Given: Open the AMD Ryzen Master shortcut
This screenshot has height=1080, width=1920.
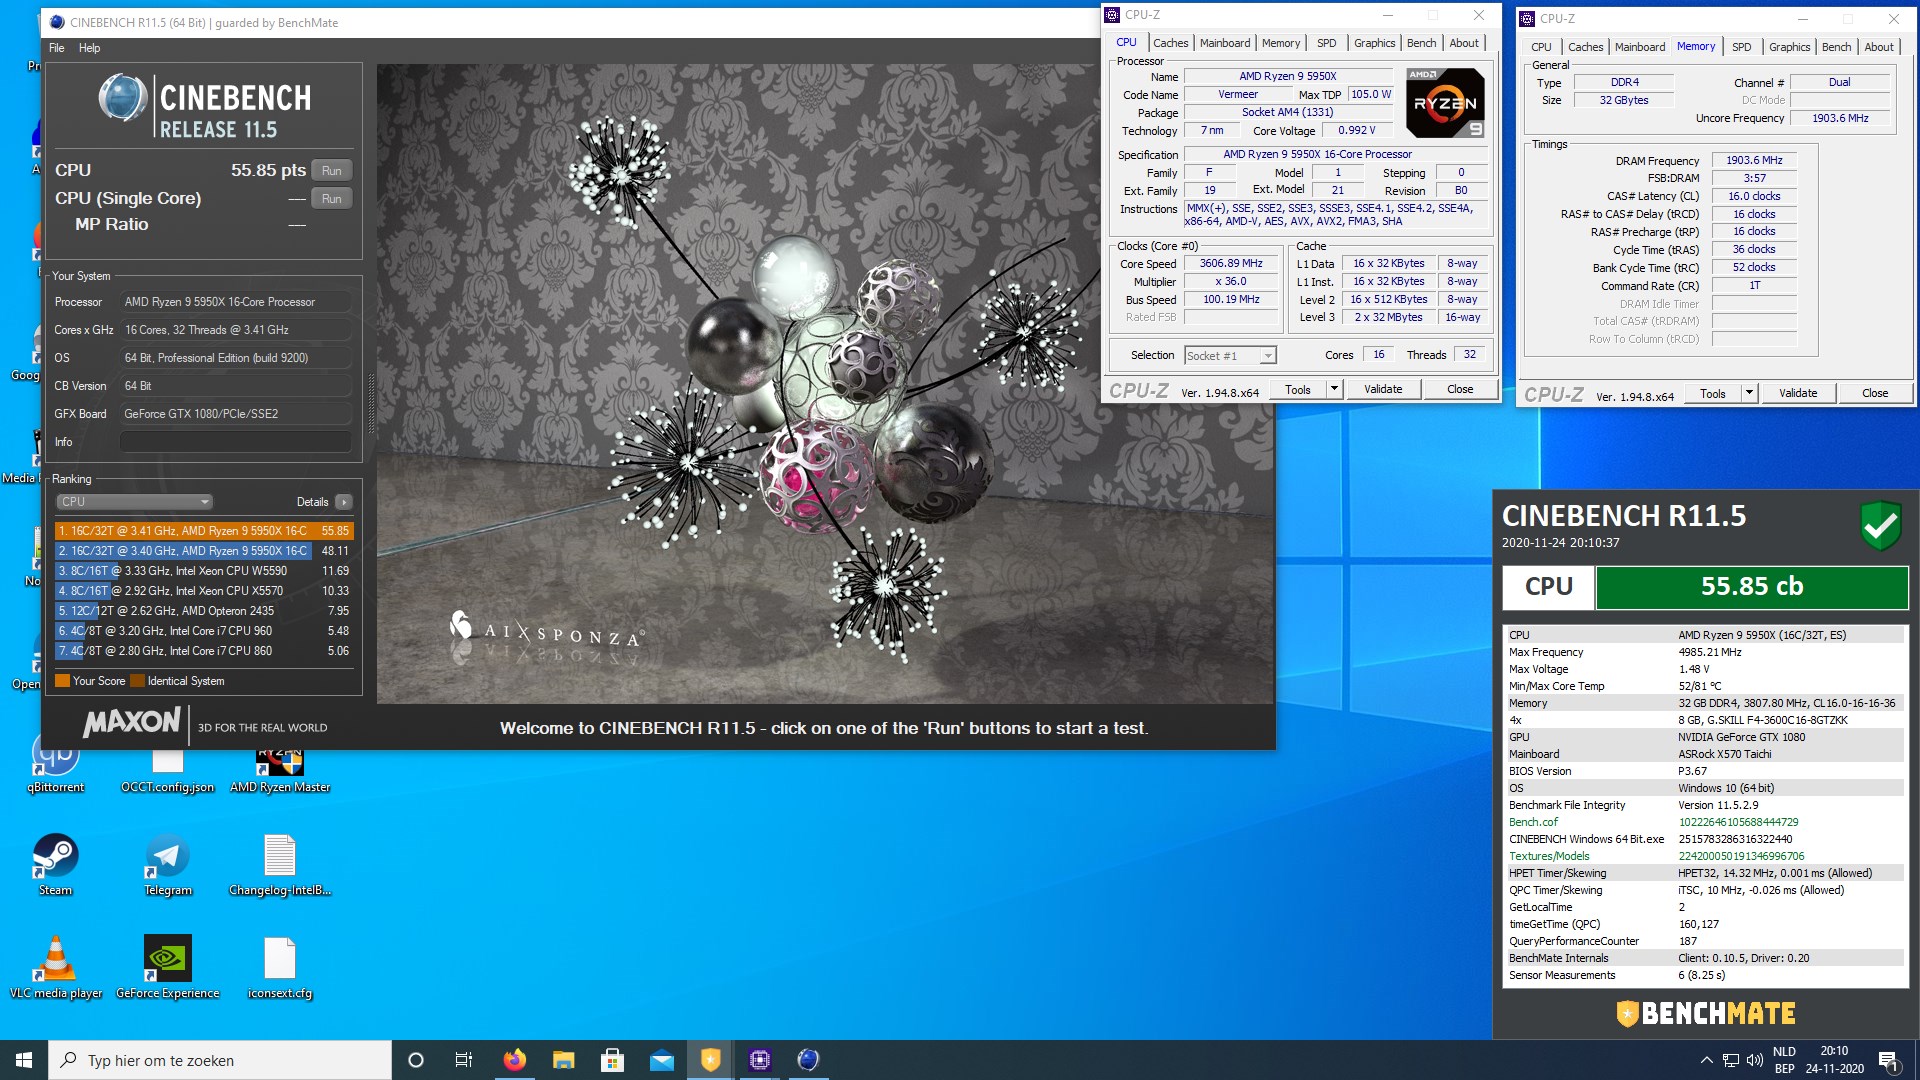Looking at the screenshot, I should [280, 770].
